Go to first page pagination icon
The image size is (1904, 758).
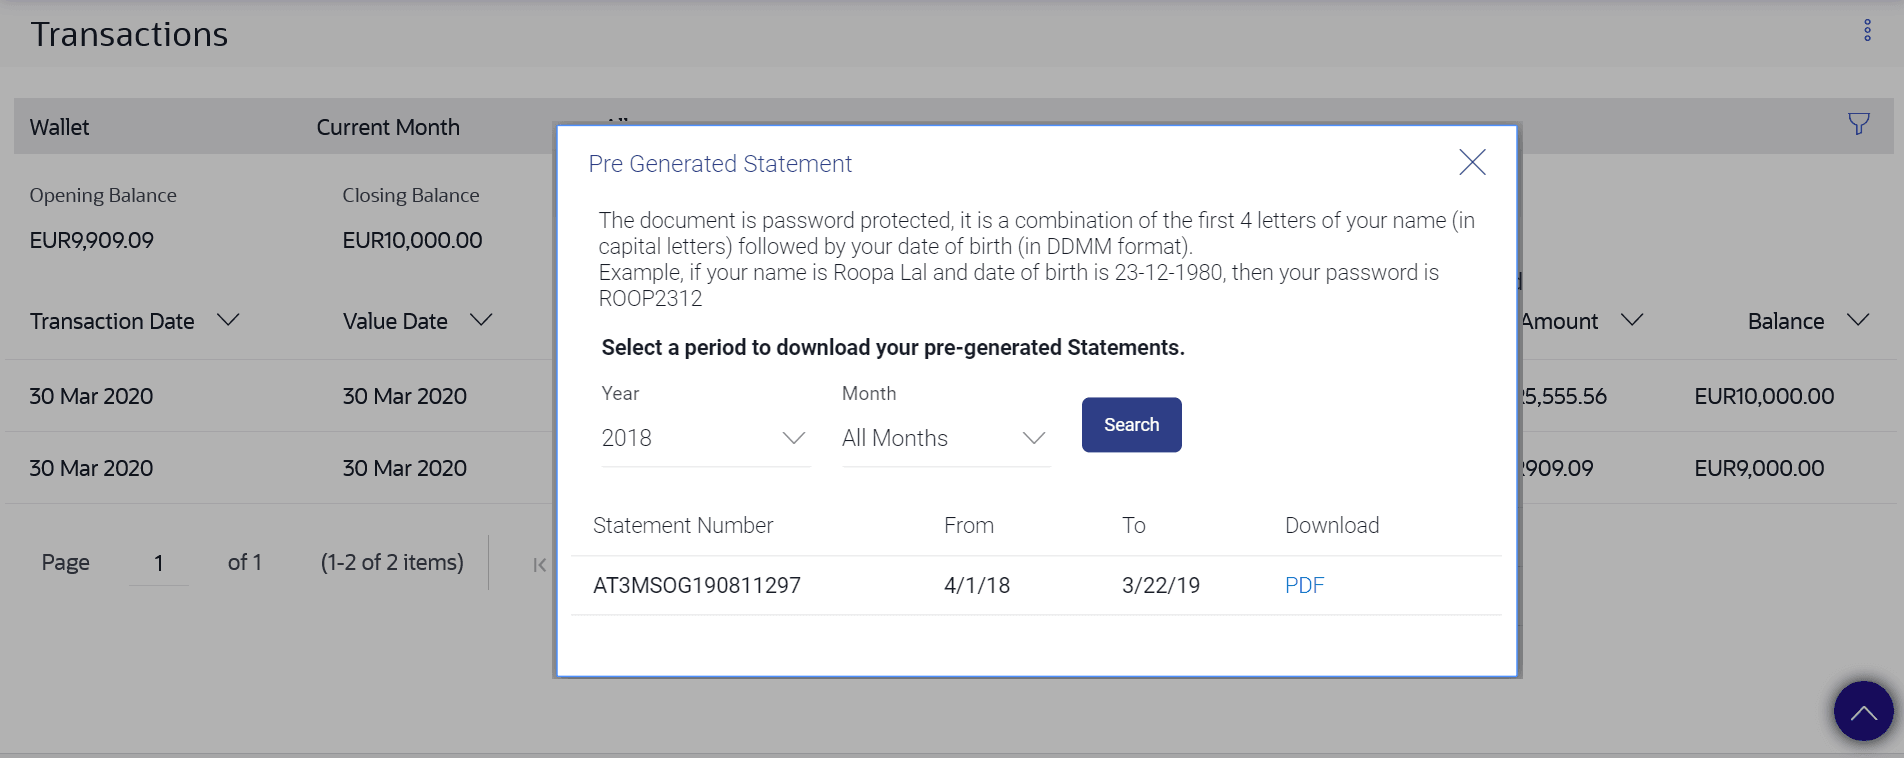[x=539, y=565]
